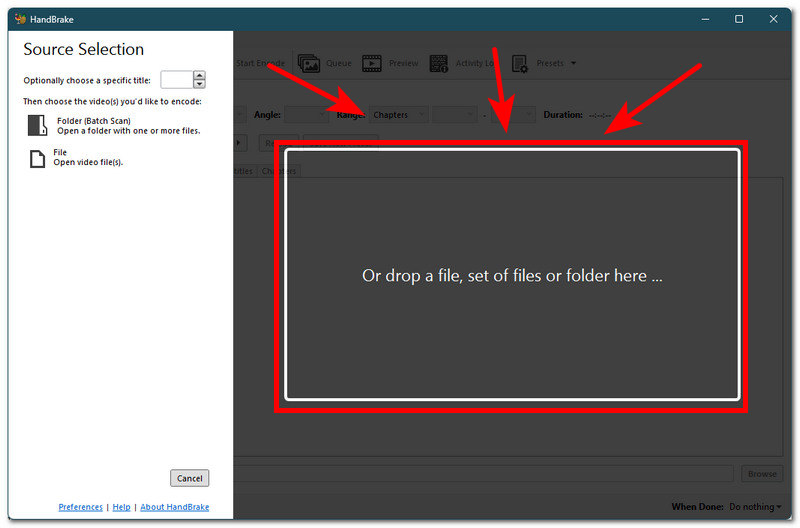
Task: Click the HandBrake app icon in title bar
Action: (19, 19)
